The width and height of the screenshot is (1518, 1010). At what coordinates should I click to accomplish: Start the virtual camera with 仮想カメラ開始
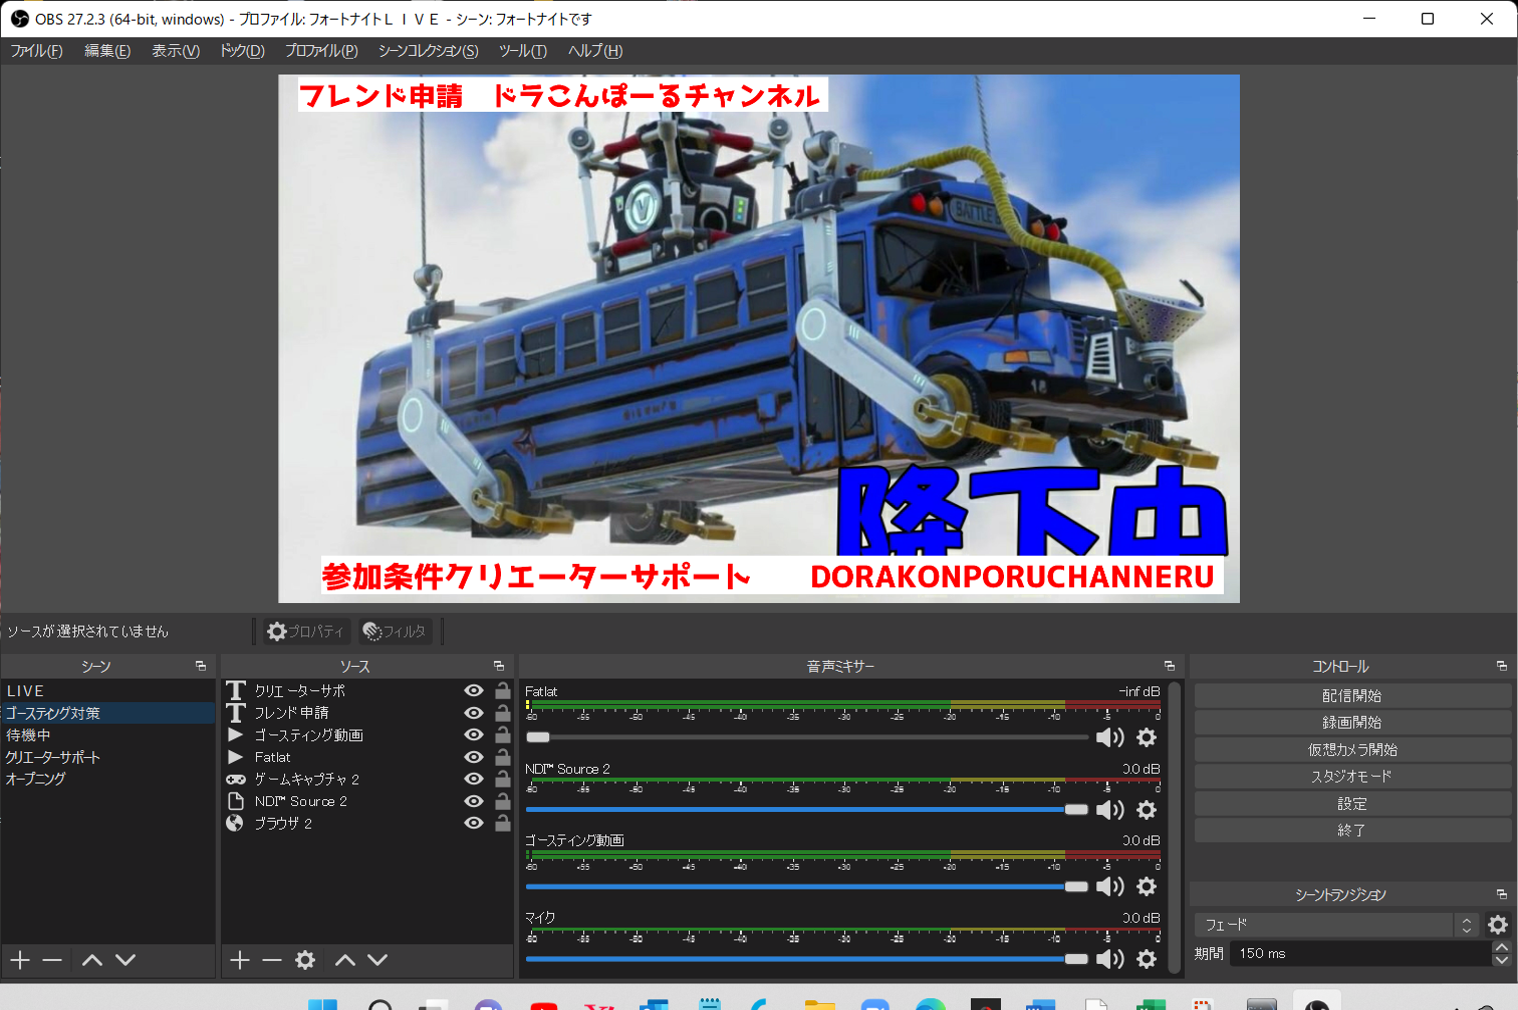[1352, 749]
